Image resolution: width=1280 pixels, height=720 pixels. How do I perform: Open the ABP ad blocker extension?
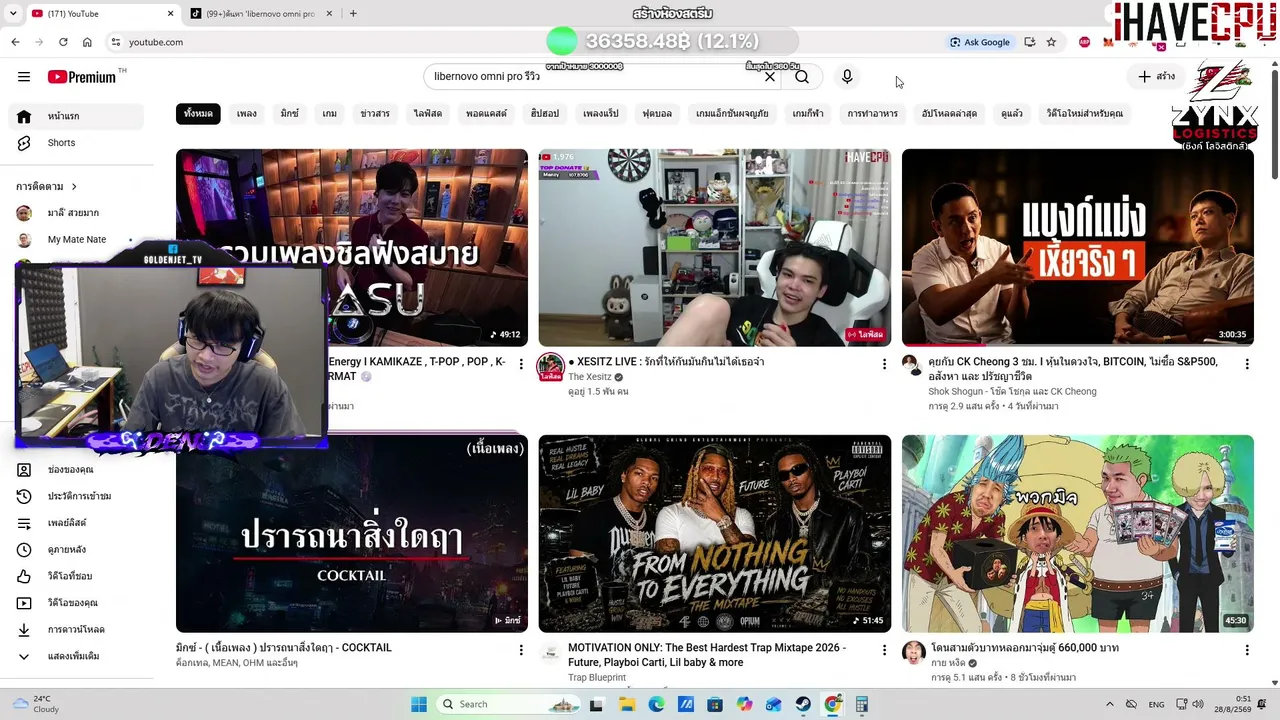coord(1085,42)
